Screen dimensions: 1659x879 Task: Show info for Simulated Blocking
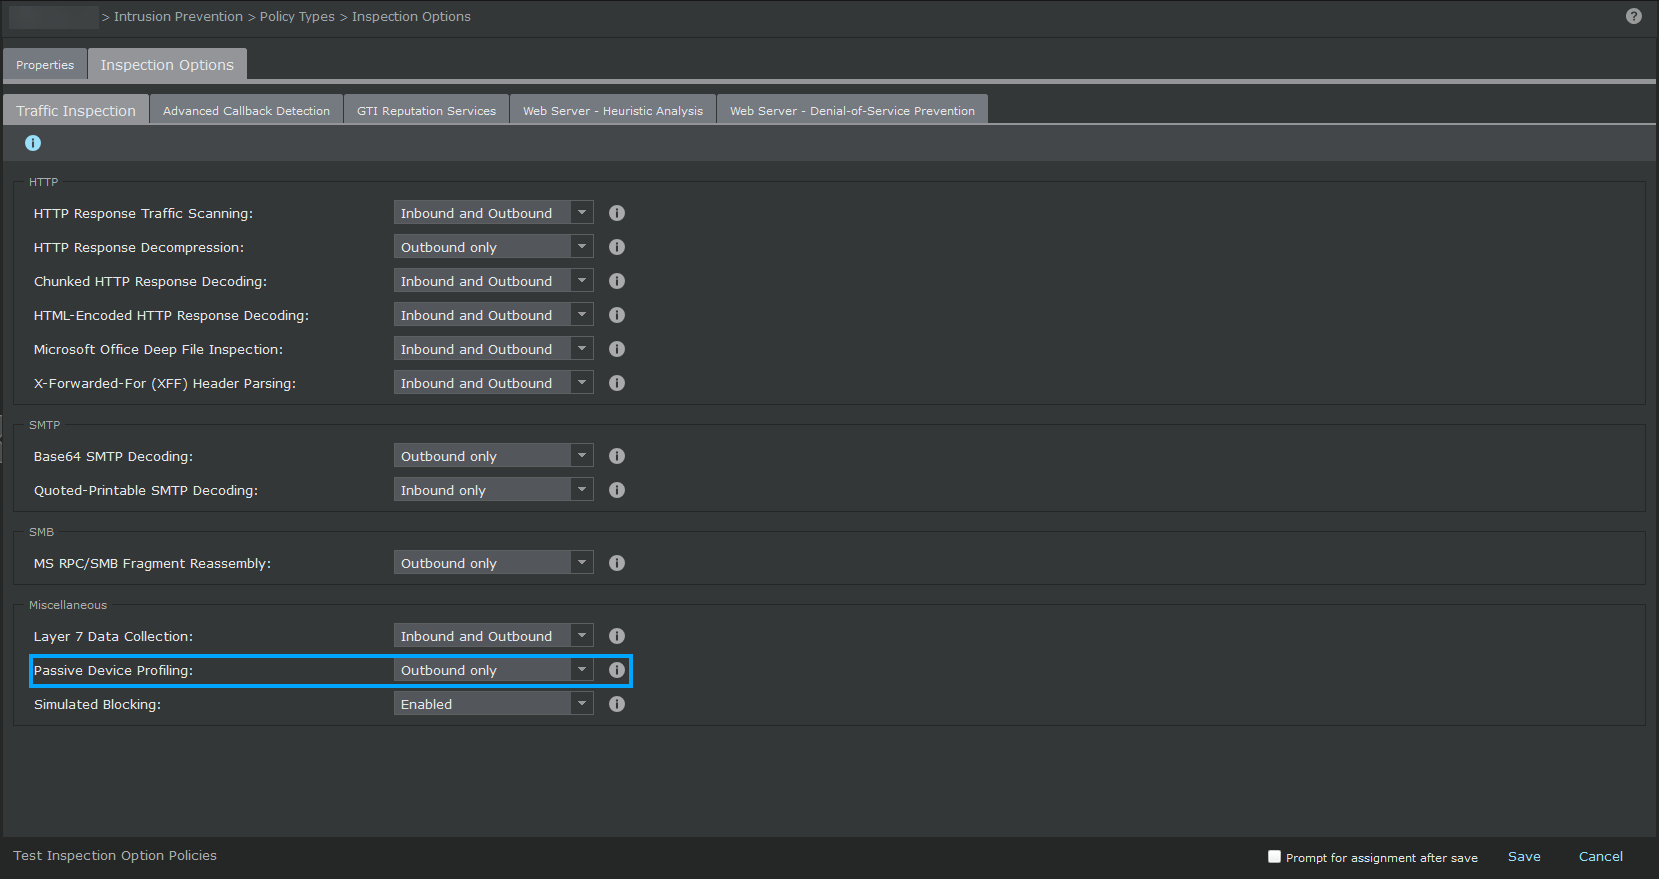point(617,704)
